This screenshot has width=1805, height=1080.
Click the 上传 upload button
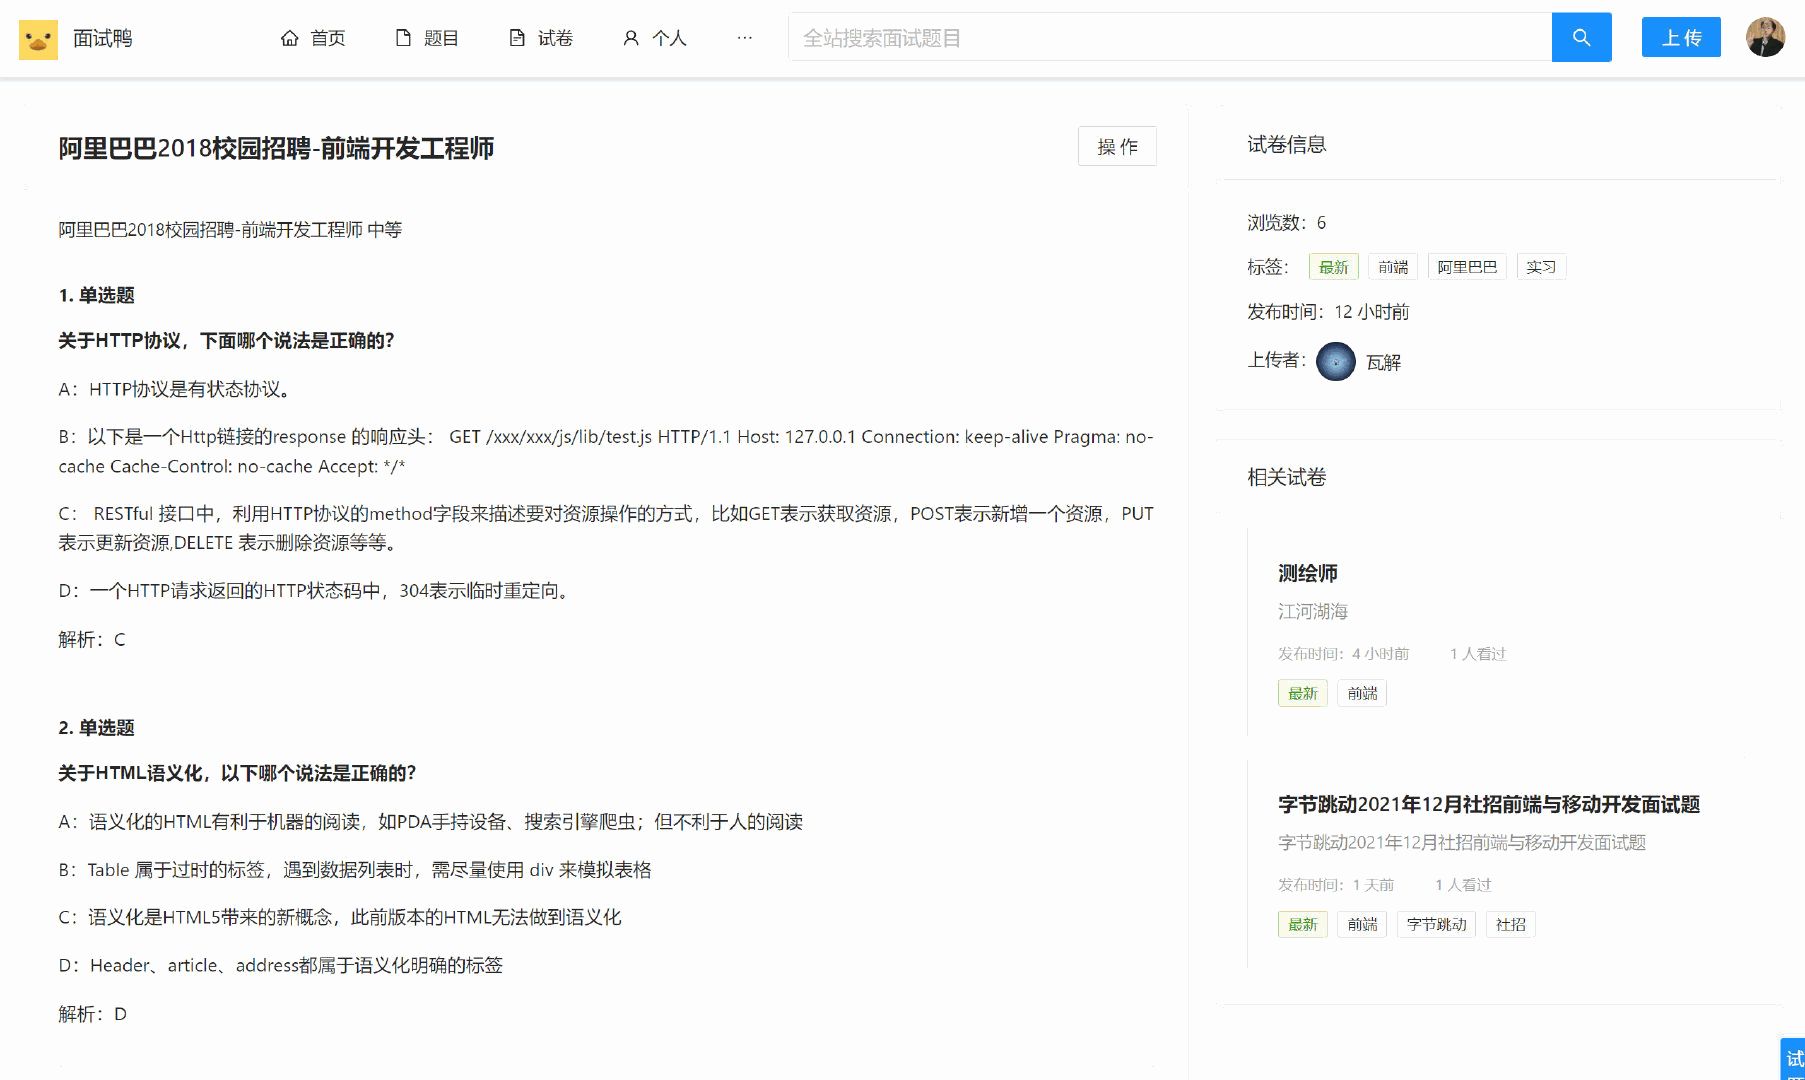[x=1680, y=38]
